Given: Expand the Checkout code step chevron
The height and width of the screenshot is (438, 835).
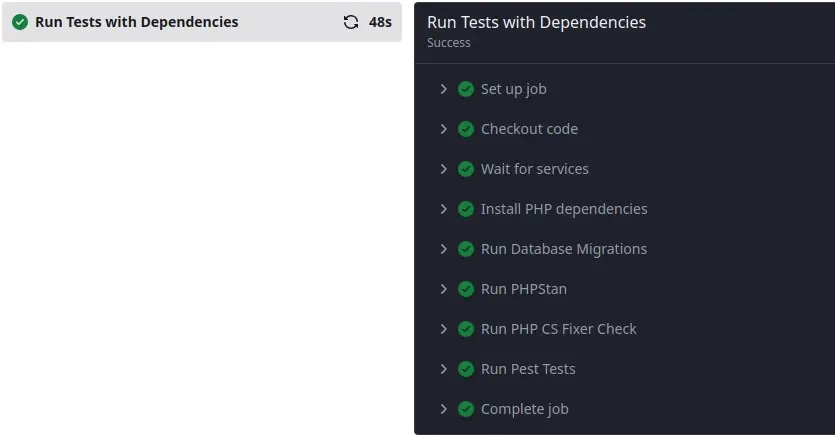Looking at the screenshot, I should click(444, 129).
